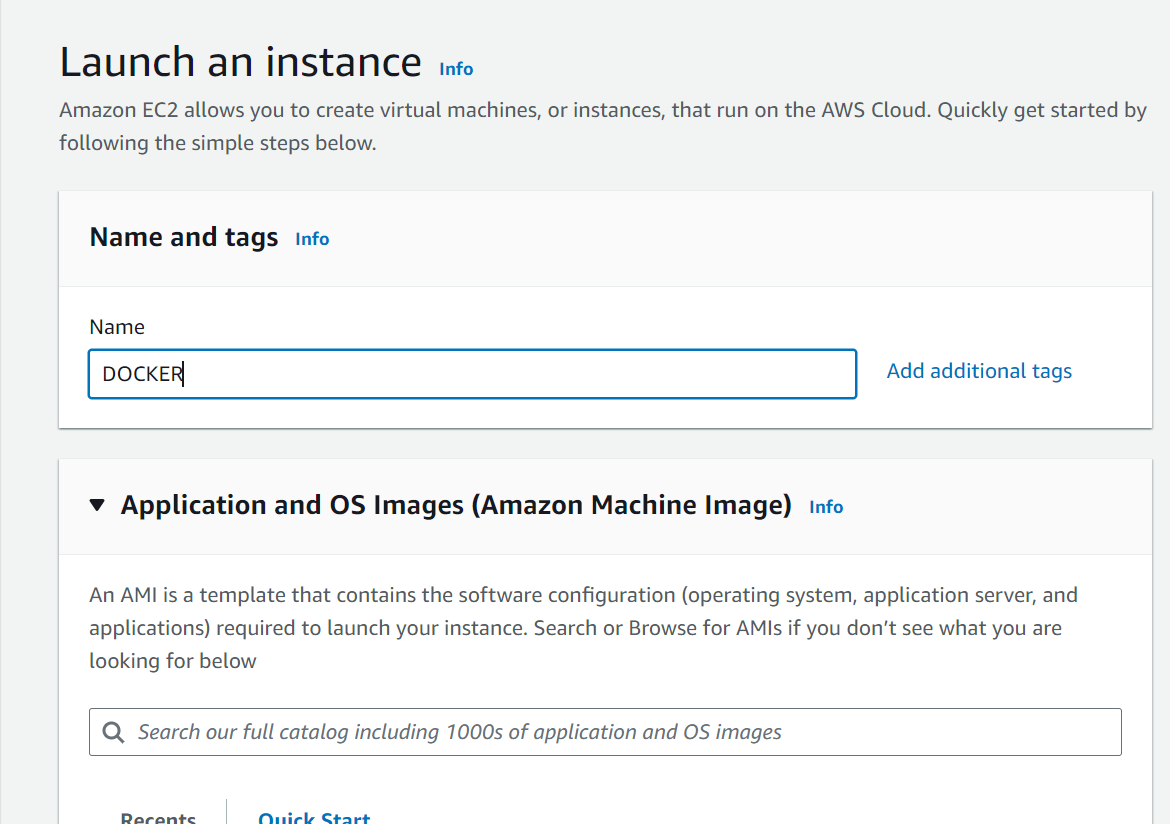Focus the AMI catalog search box

click(x=605, y=732)
